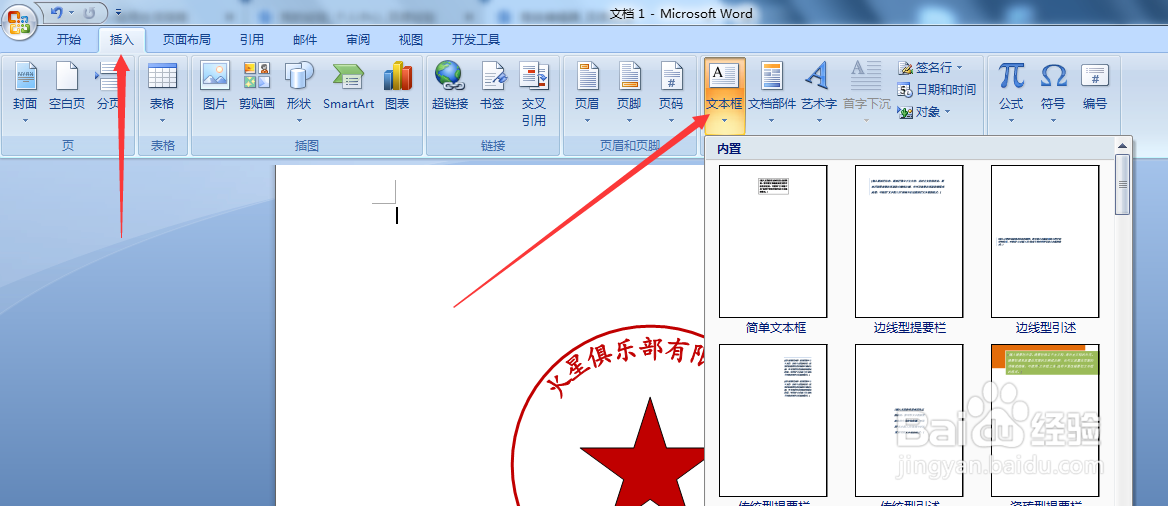This screenshot has width=1168, height=506.
Task: Choose the 边线型提要栏 text box thumbnail
Action: (x=909, y=241)
